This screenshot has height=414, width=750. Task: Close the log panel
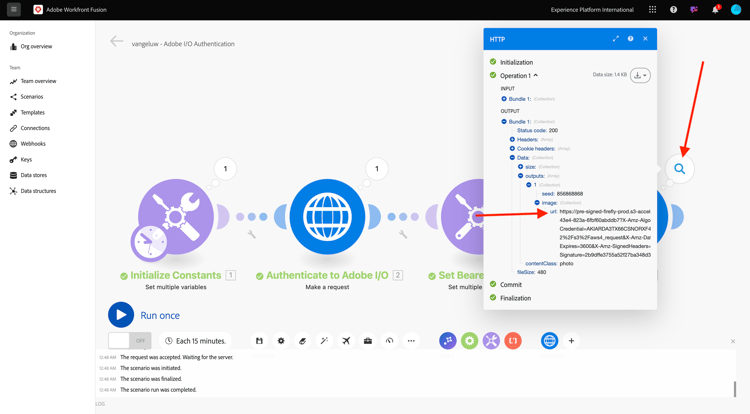coord(733,341)
